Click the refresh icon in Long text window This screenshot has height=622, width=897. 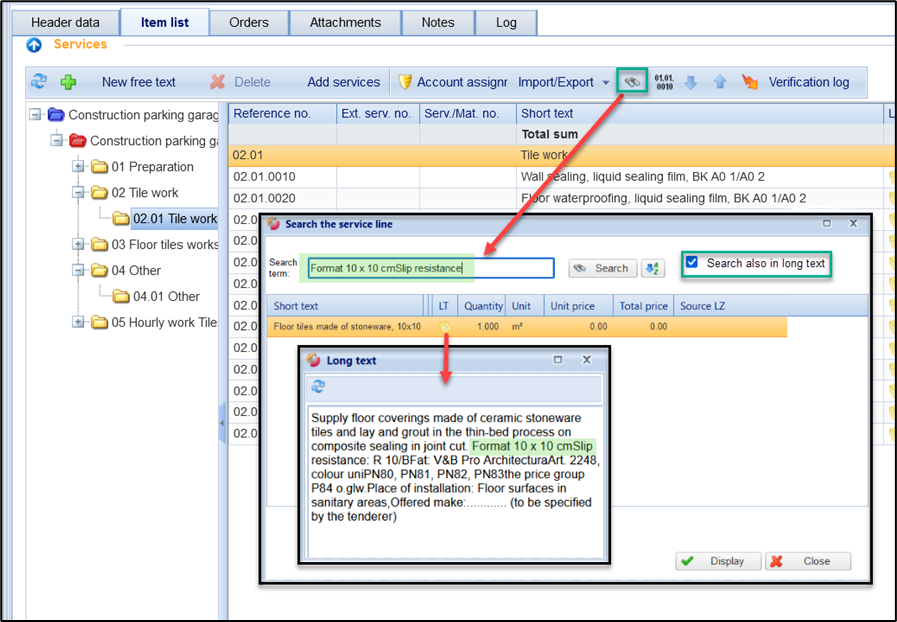(318, 387)
